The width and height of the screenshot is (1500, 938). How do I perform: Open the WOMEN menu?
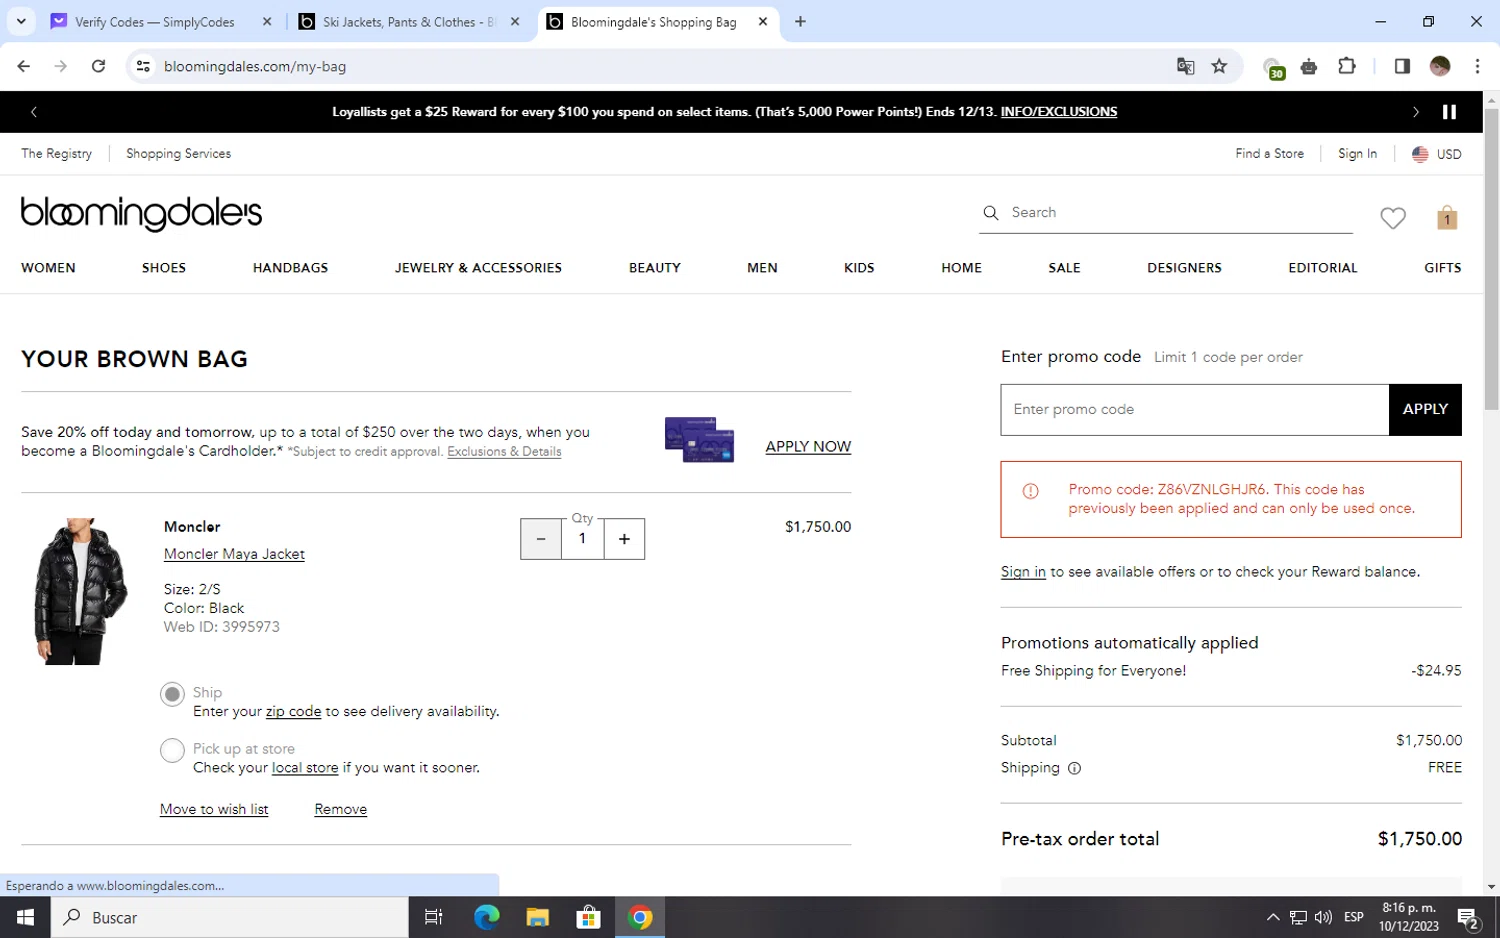(48, 268)
